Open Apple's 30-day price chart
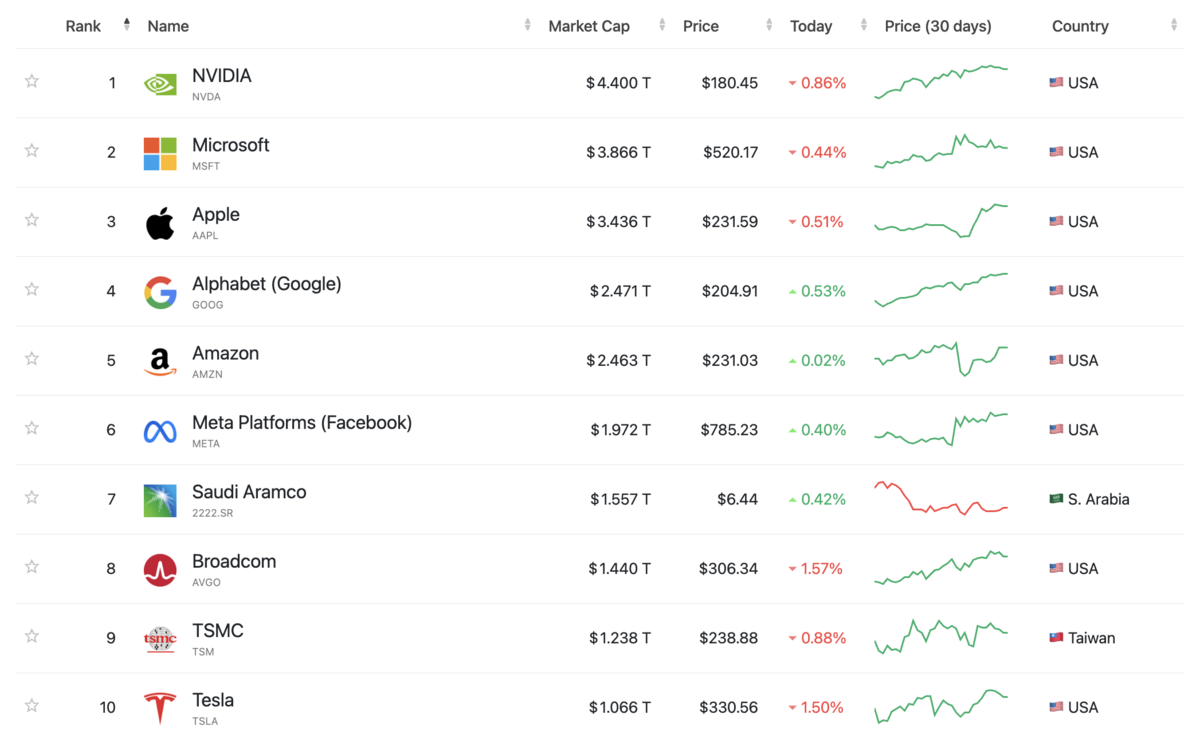Screen dimensions: 1200x742 click(x=941, y=220)
